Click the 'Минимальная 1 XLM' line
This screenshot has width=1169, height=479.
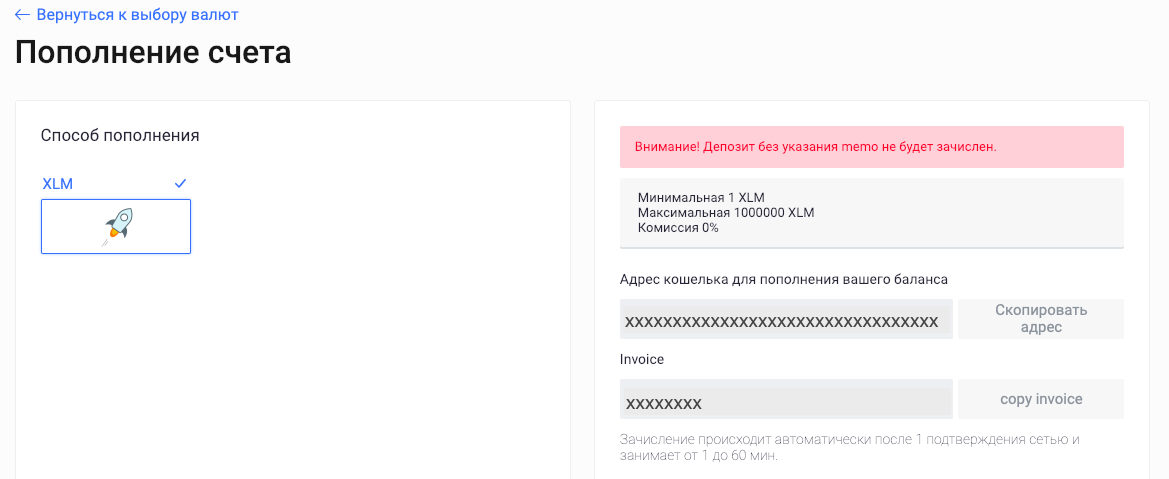pos(701,198)
